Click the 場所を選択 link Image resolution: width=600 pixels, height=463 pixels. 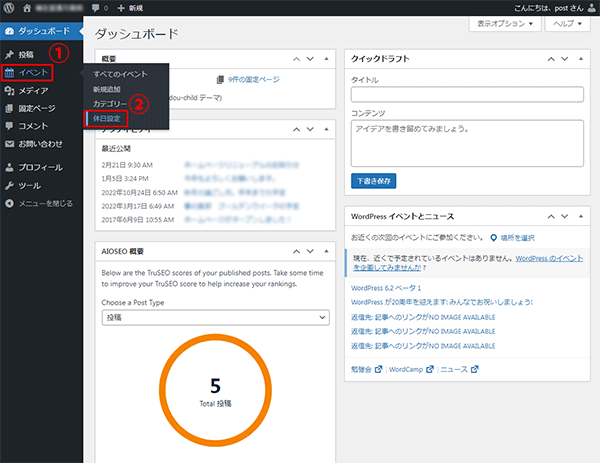pos(517,238)
